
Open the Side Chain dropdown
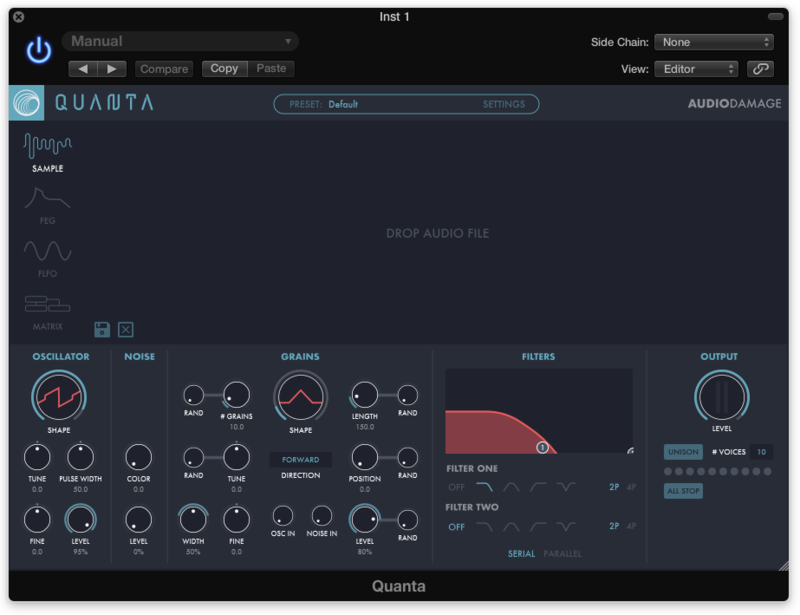[x=713, y=42]
